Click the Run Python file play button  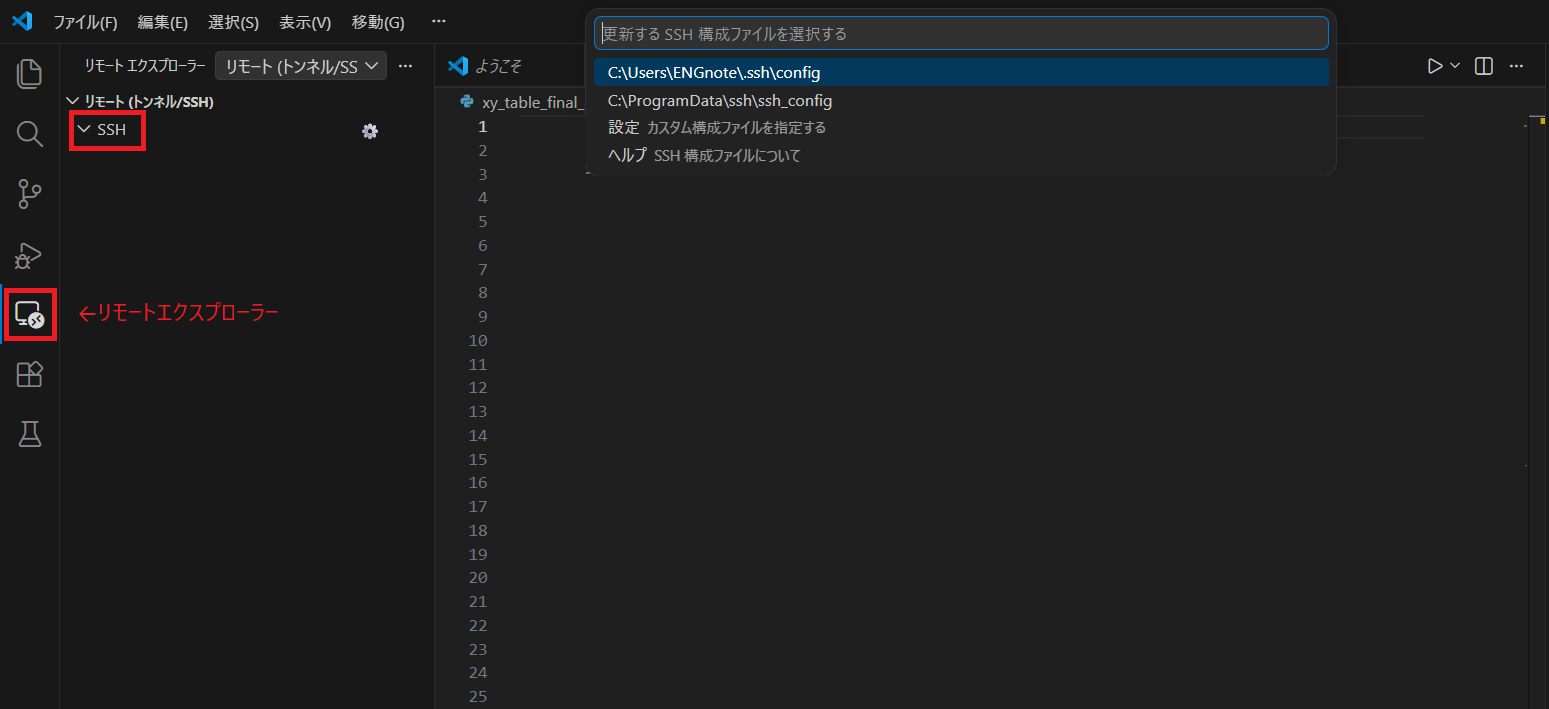click(1435, 66)
